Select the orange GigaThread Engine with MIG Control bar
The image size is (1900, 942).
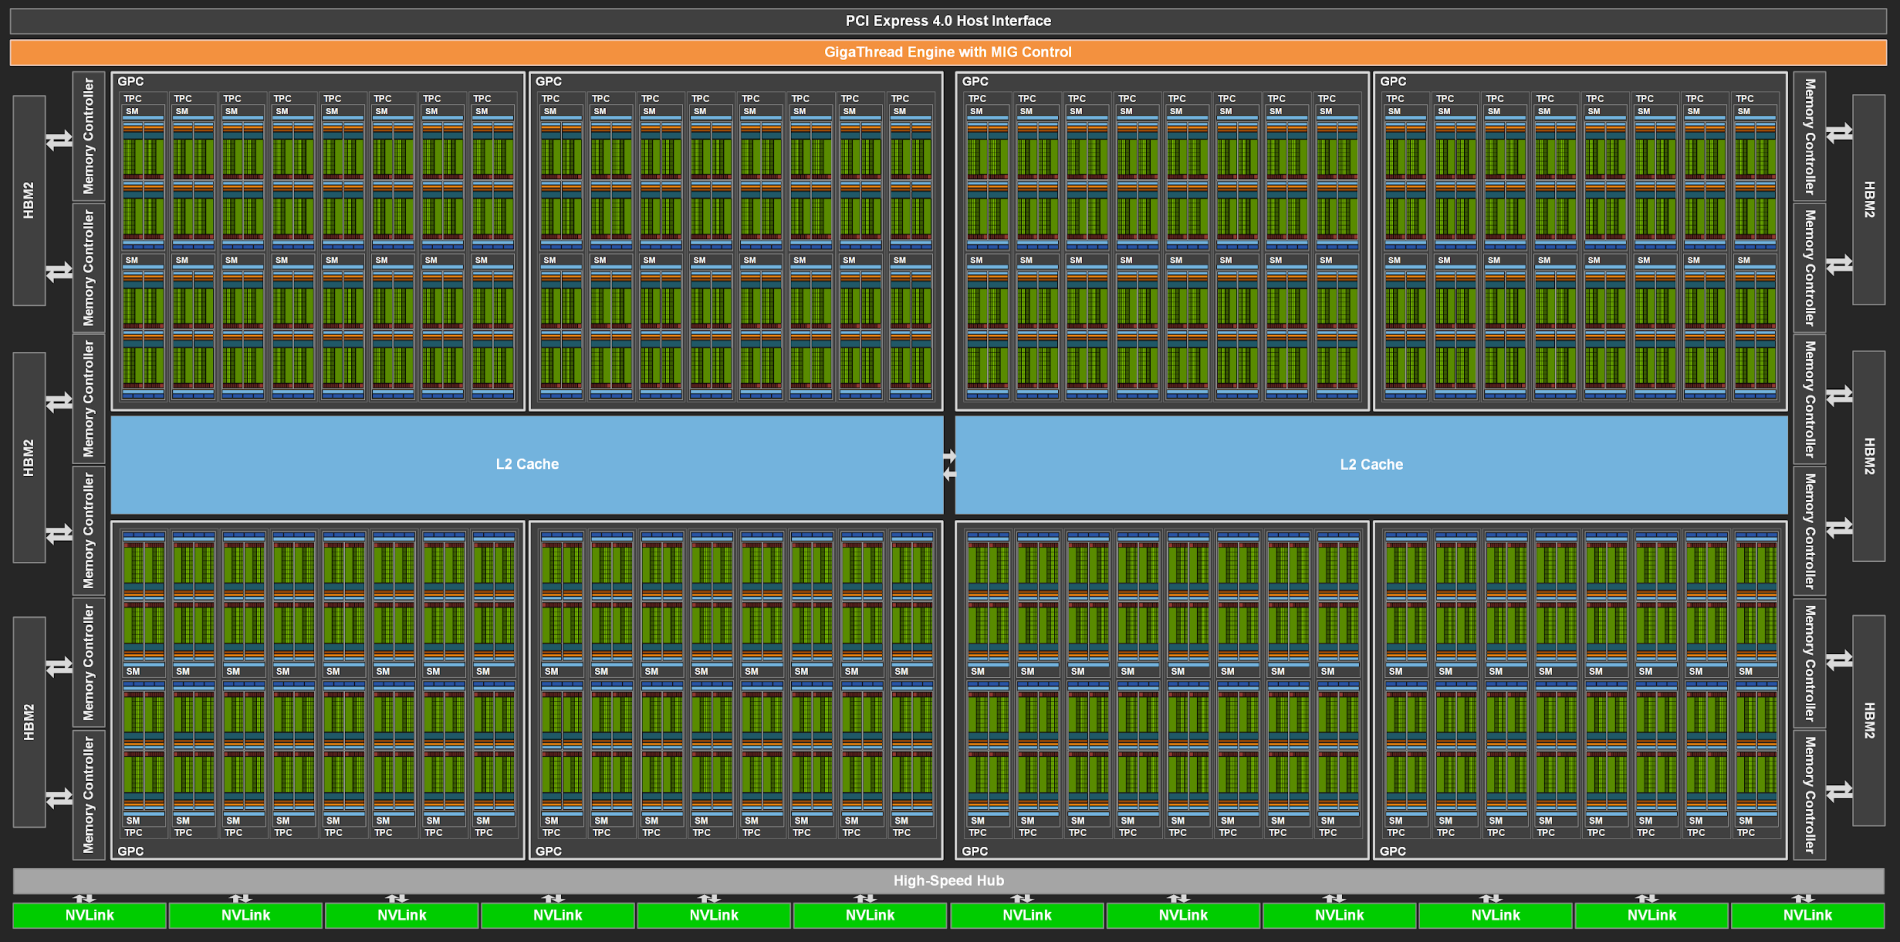coord(948,52)
